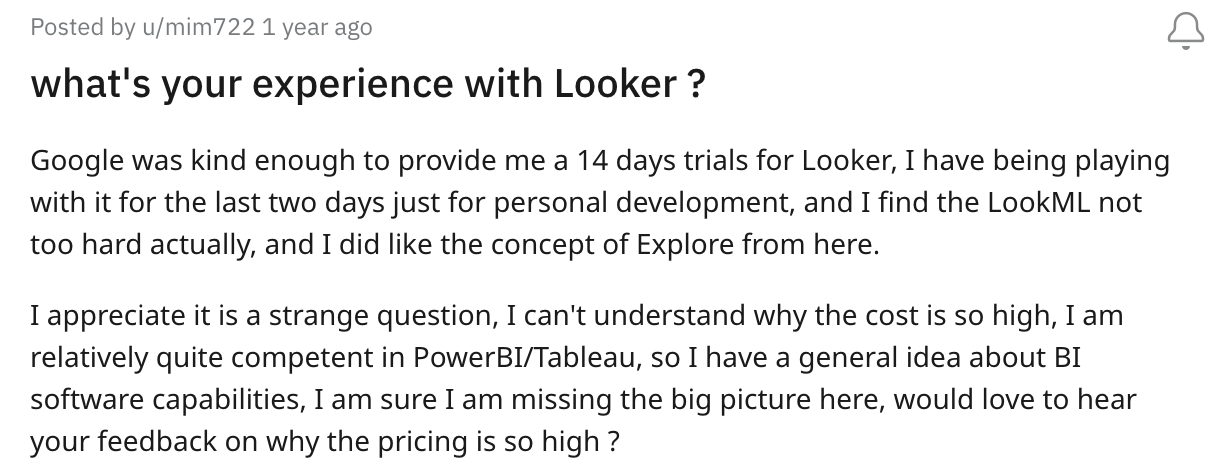The image size is (1212, 474).
Task: Open the post title about Looker experience
Action: (366, 84)
